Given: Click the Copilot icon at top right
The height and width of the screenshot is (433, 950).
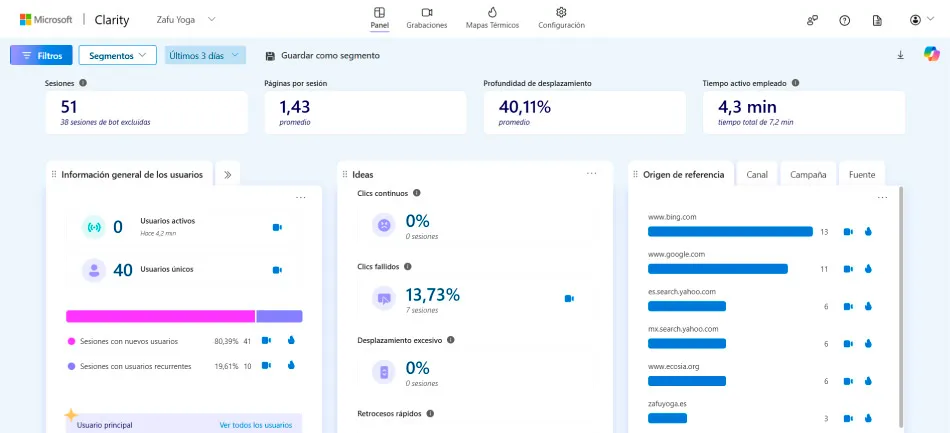Looking at the screenshot, I should pyautogui.click(x=931, y=54).
